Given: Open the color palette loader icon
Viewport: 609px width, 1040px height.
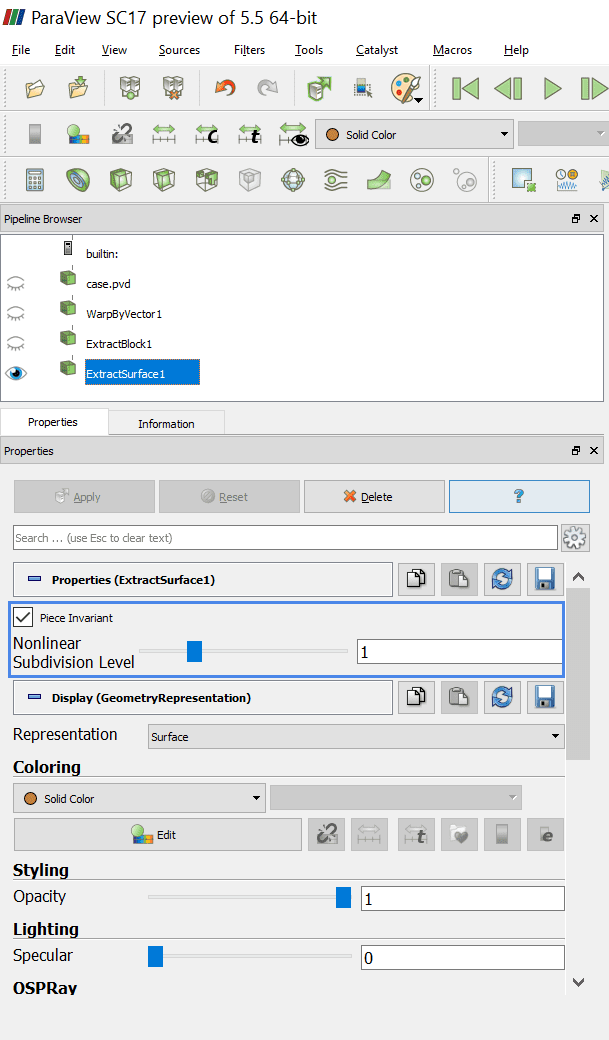Looking at the screenshot, I should pyautogui.click(x=406, y=88).
